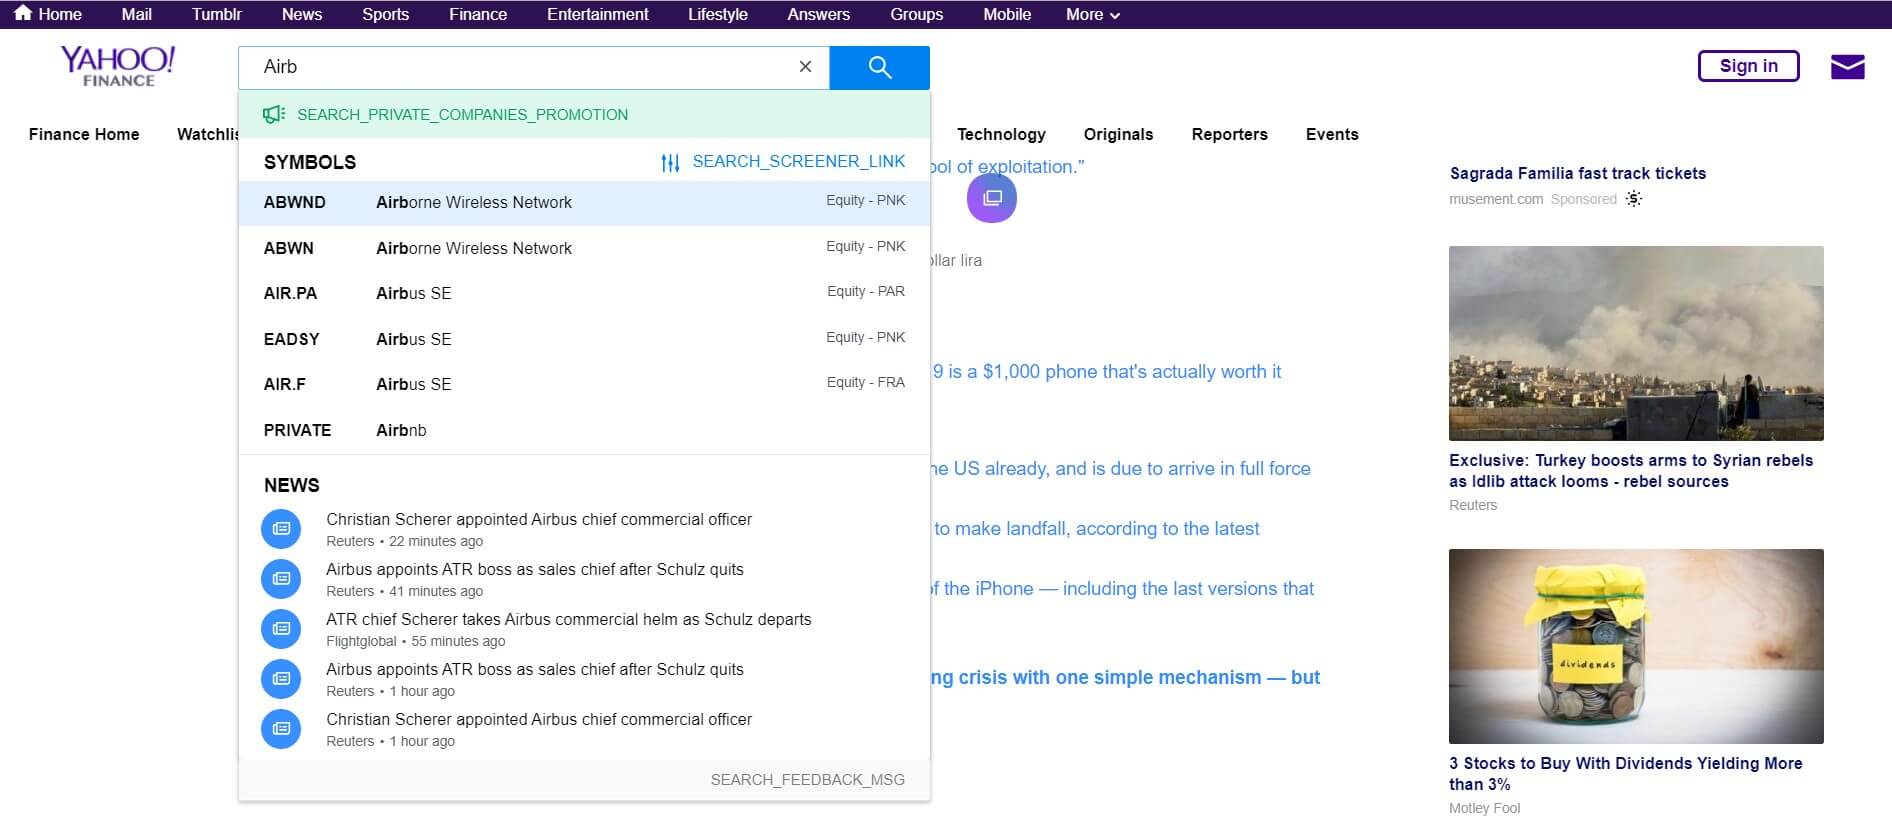Viewport: 1892px width, 832px height.
Task: Click the megaphone icon in the promotion banner
Action: 273,115
